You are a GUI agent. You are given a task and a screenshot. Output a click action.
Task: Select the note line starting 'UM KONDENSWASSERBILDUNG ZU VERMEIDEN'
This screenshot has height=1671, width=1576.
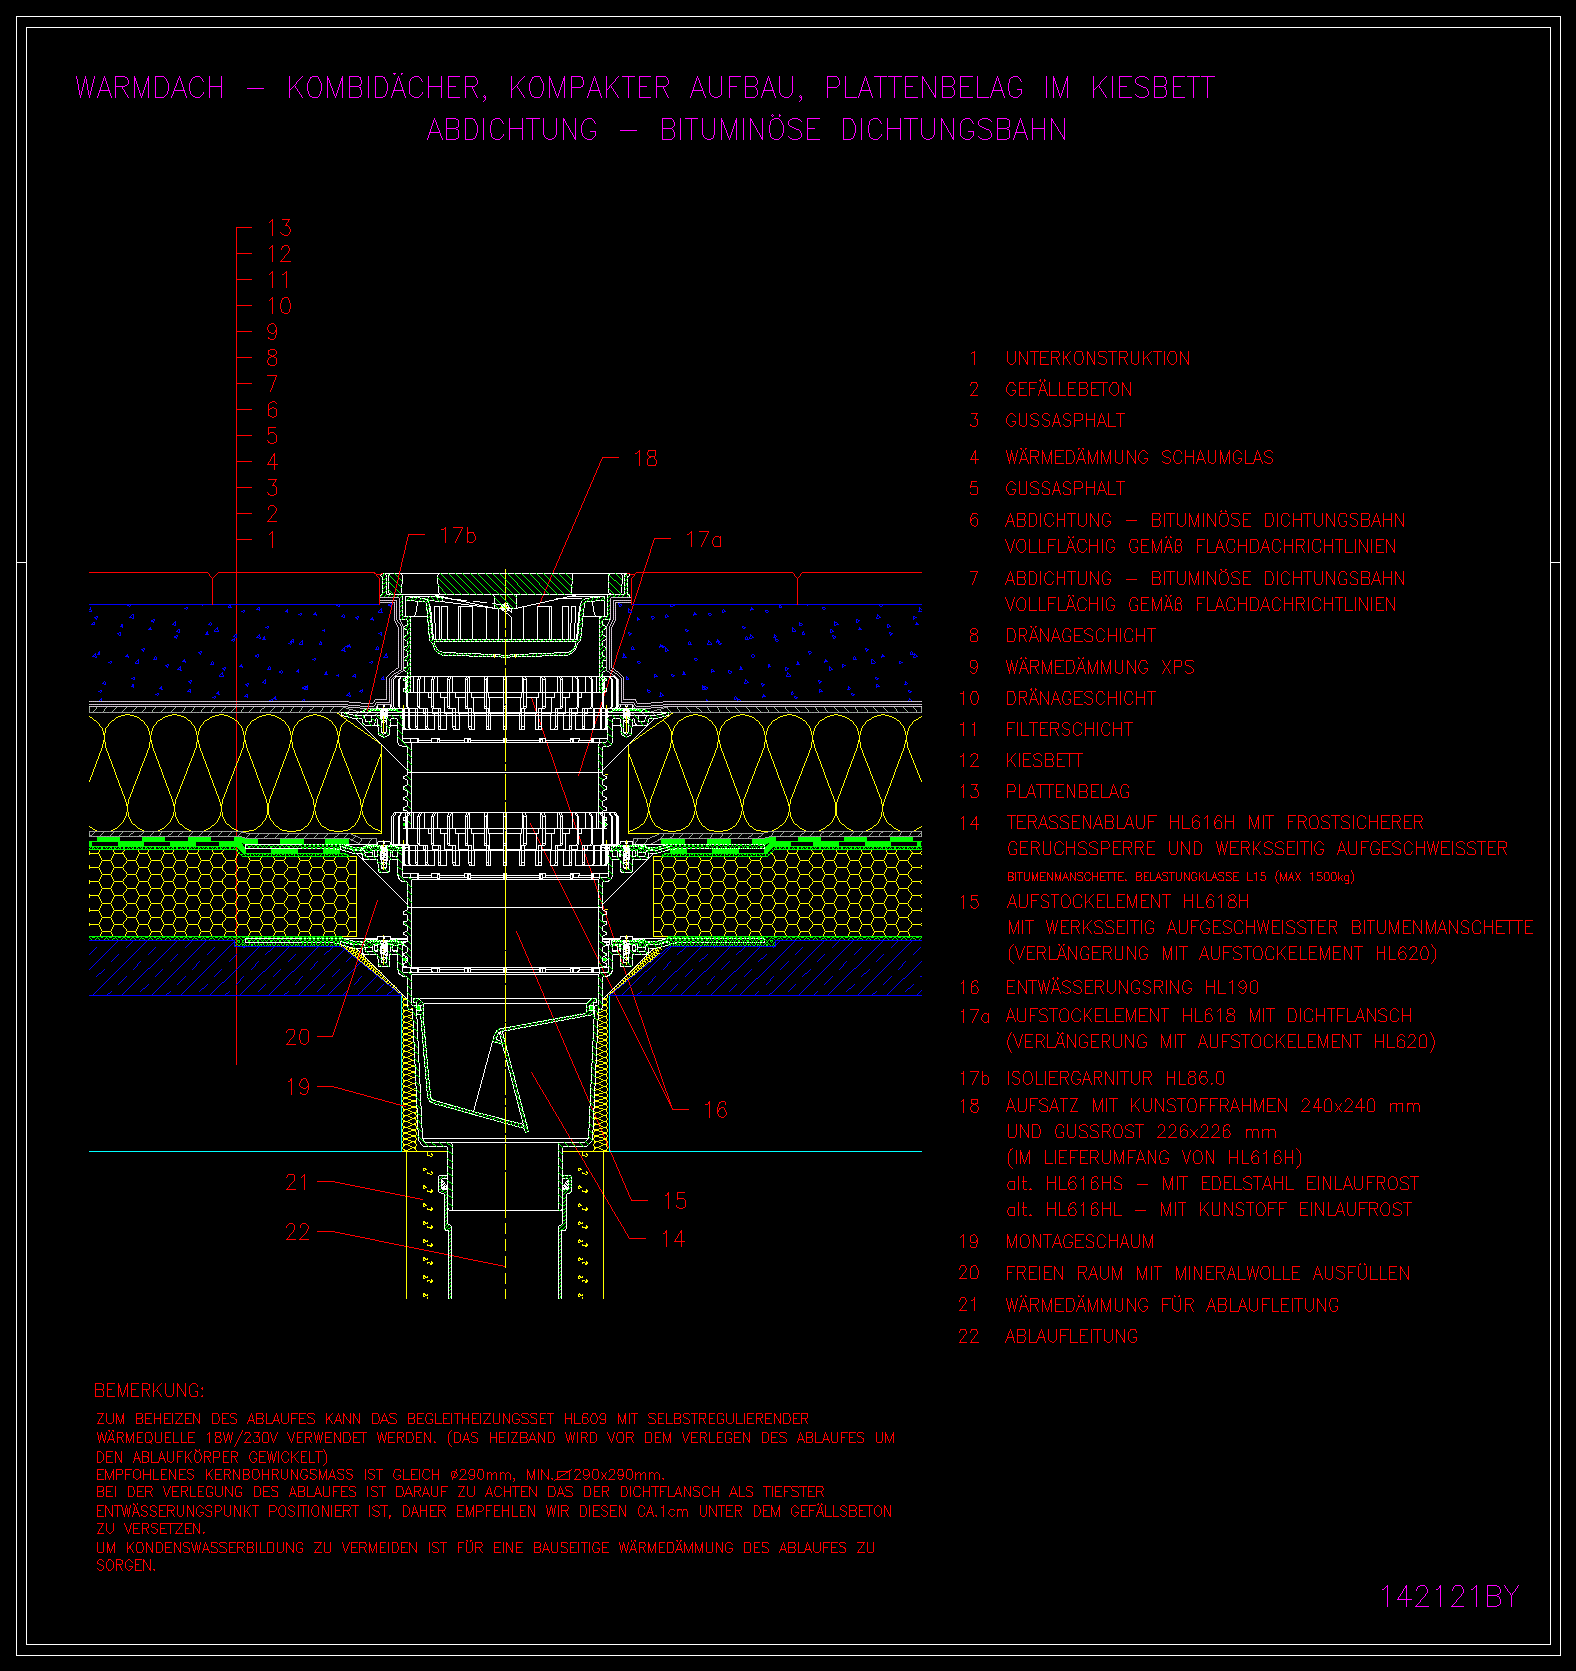pyautogui.click(x=485, y=1548)
